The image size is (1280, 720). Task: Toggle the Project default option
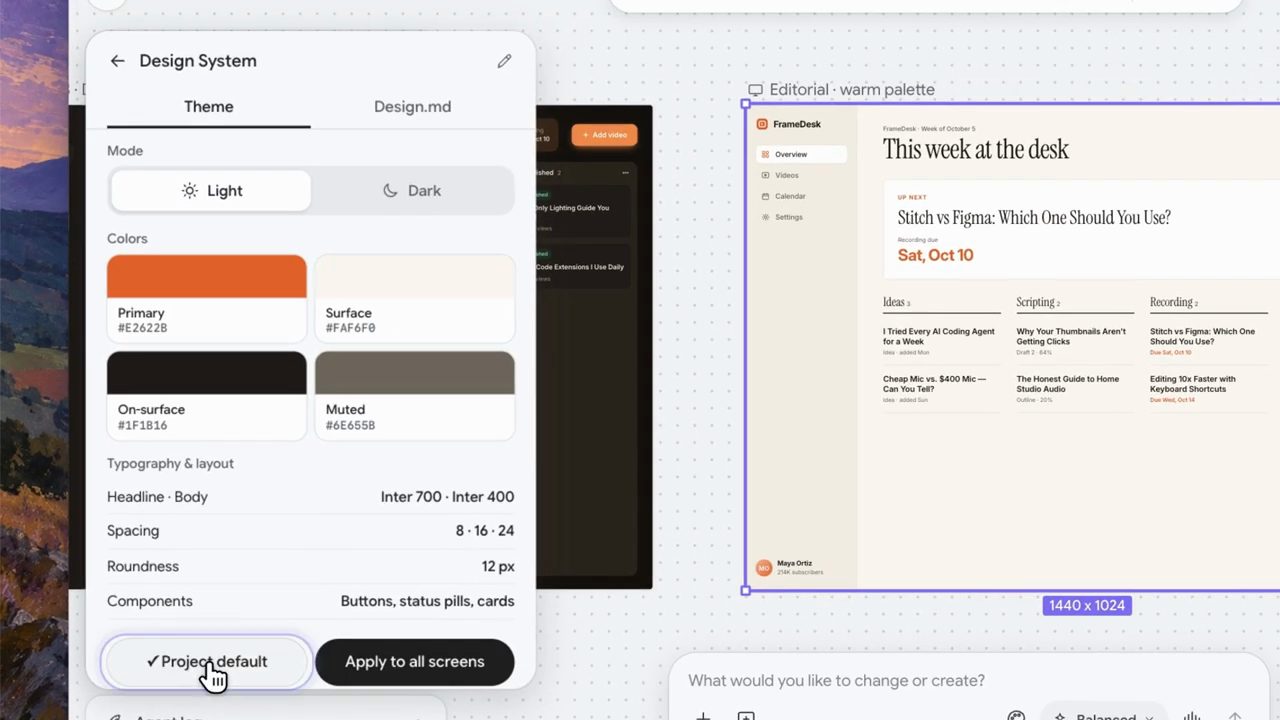pyautogui.click(x=207, y=662)
